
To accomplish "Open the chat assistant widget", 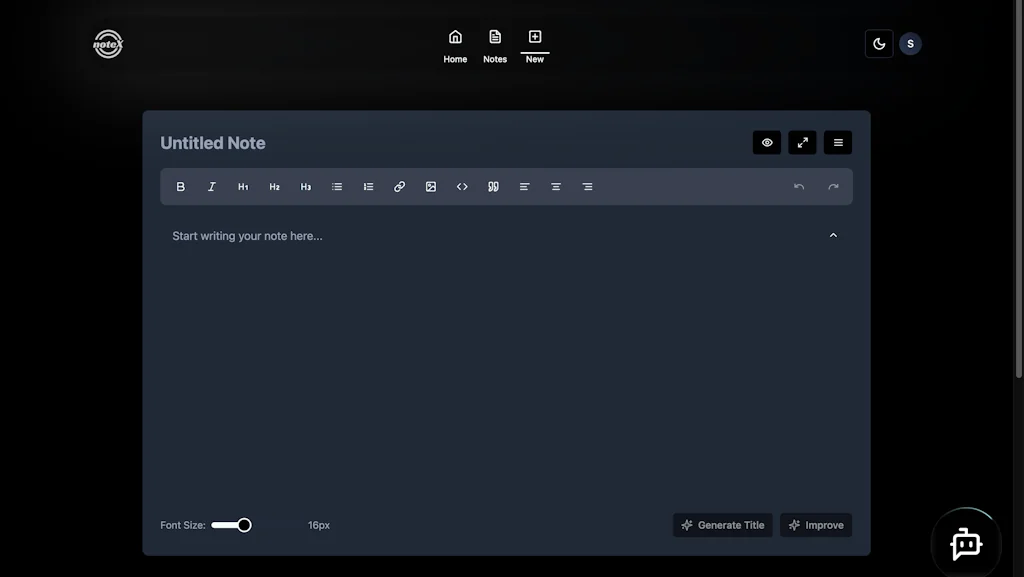I will (x=965, y=543).
